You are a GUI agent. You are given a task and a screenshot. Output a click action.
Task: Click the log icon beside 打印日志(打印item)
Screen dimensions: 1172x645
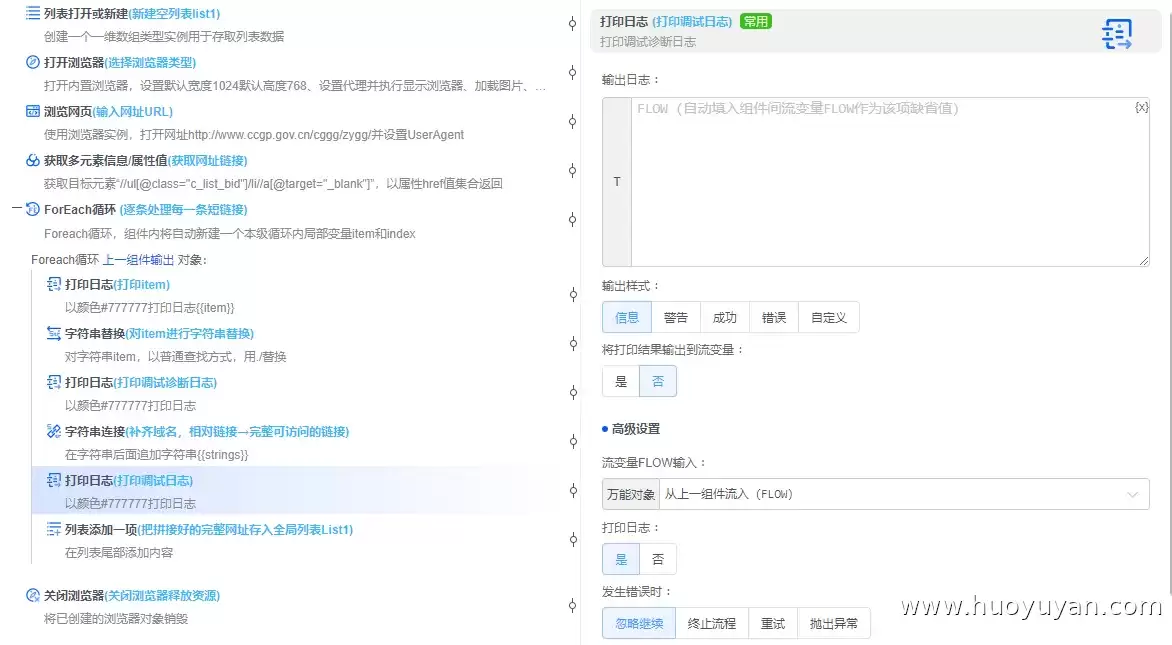point(54,284)
